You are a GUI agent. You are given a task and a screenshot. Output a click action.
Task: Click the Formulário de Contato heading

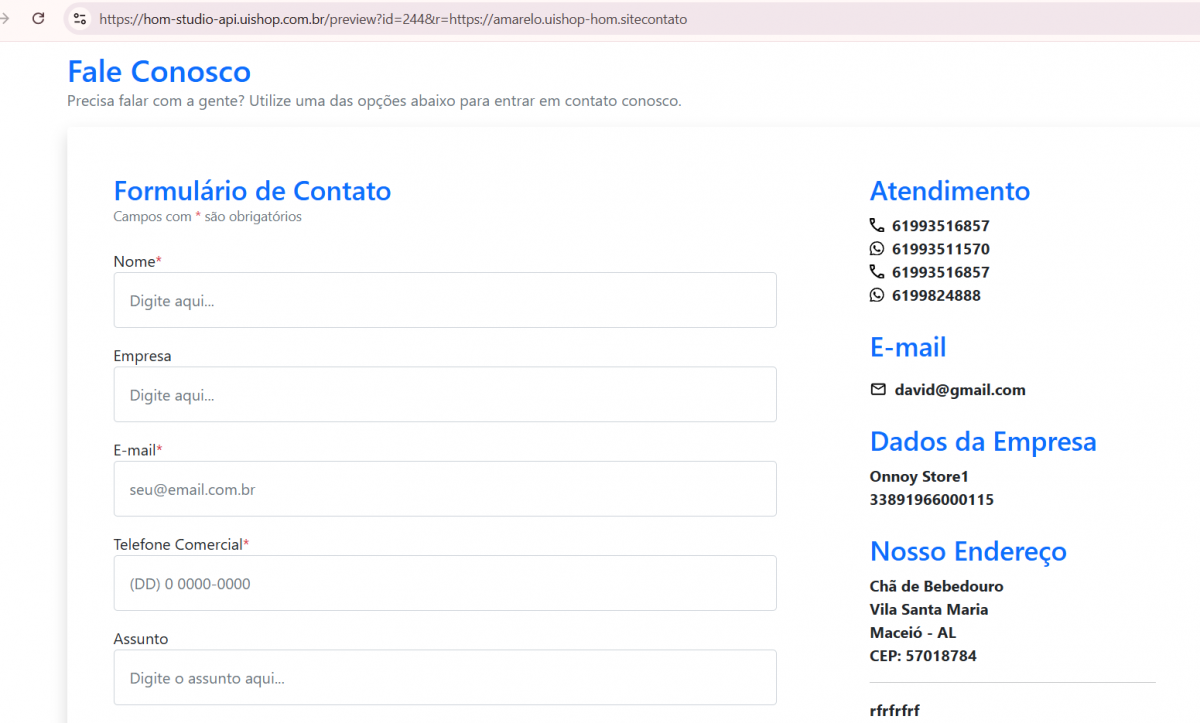[x=252, y=191]
